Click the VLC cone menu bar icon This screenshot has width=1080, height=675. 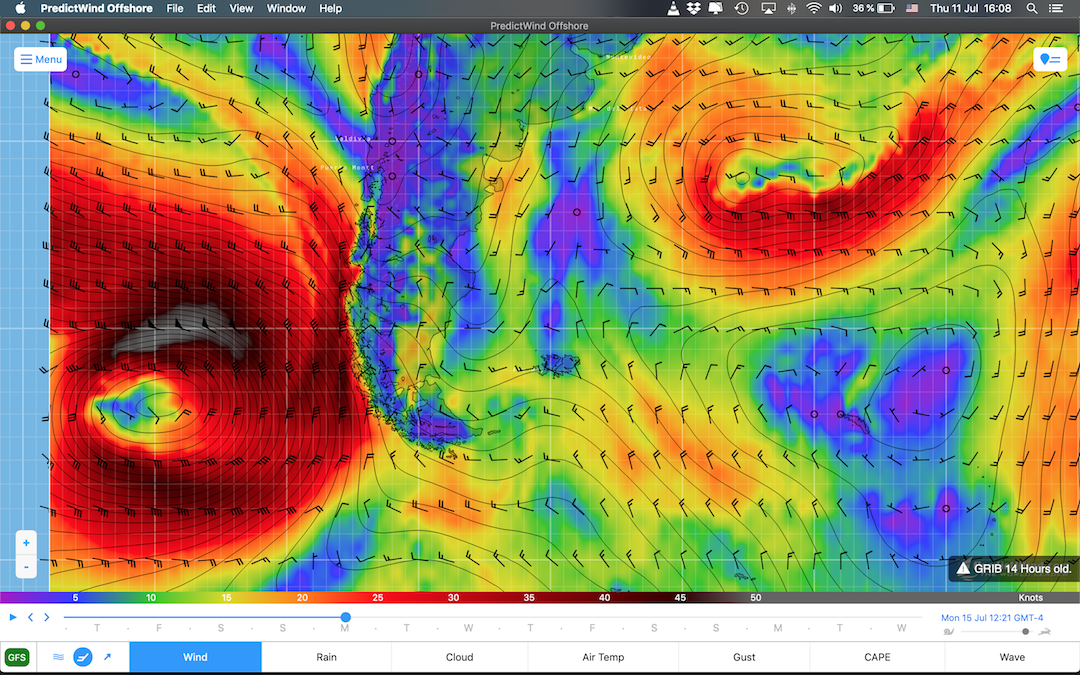click(x=674, y=8)
